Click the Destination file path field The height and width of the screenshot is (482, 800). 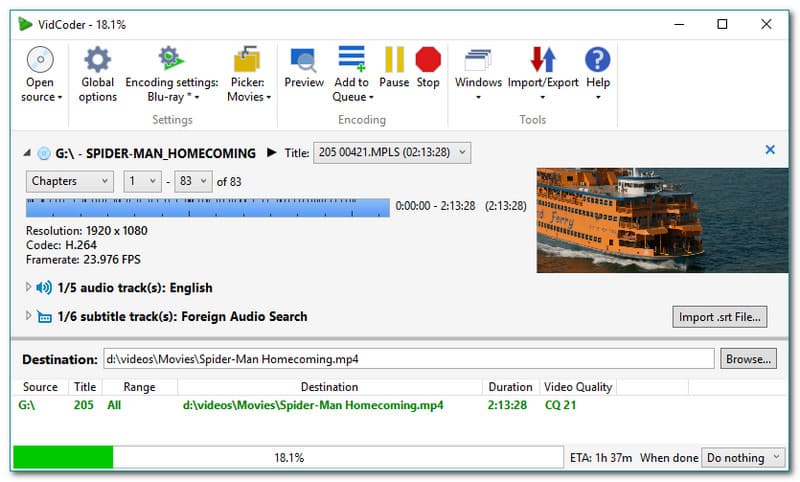408,358
